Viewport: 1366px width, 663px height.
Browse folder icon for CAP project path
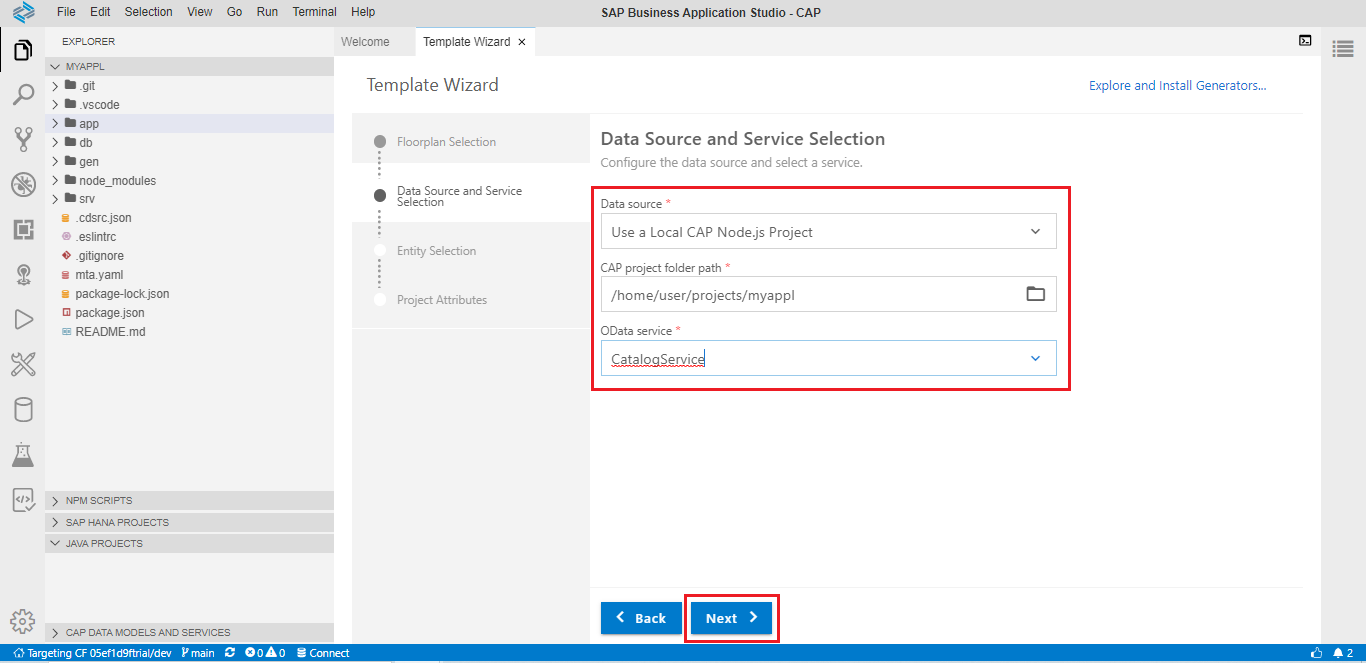[x=1035, y=294]
